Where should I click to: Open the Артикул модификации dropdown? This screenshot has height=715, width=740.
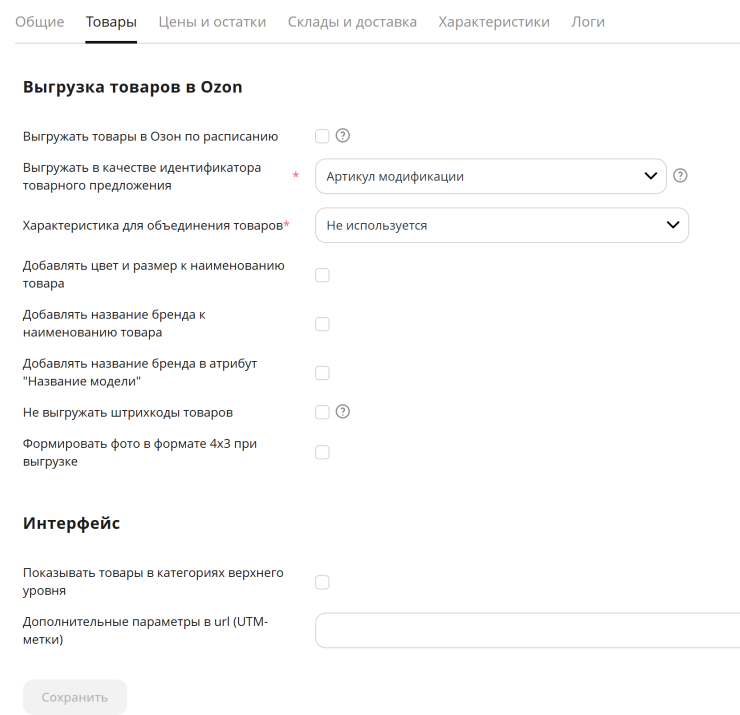tap(491, 176)
